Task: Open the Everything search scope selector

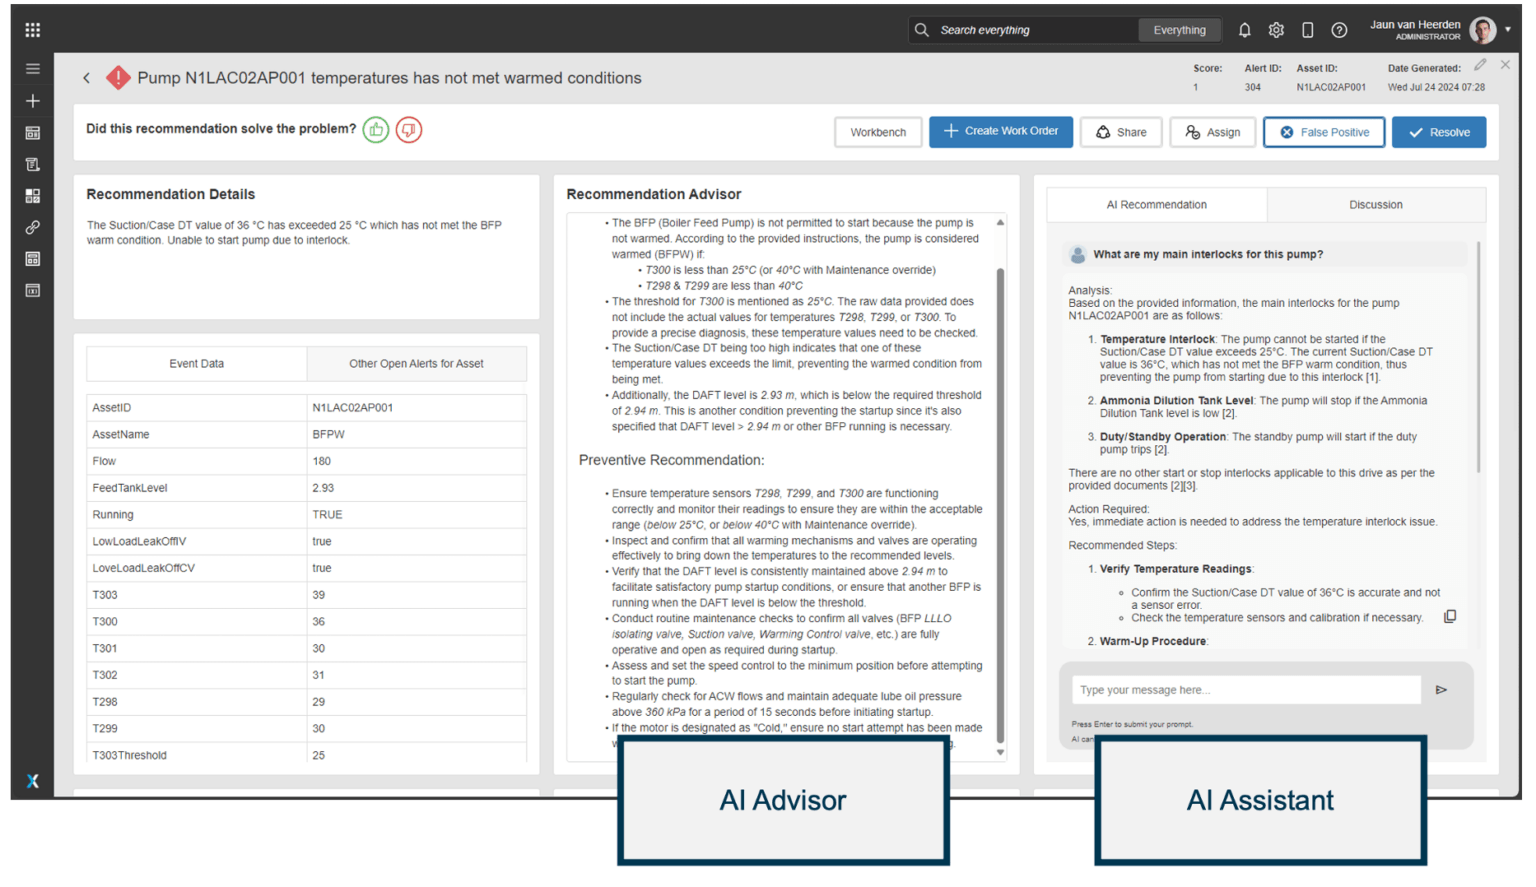Action: coord(1179,30)
